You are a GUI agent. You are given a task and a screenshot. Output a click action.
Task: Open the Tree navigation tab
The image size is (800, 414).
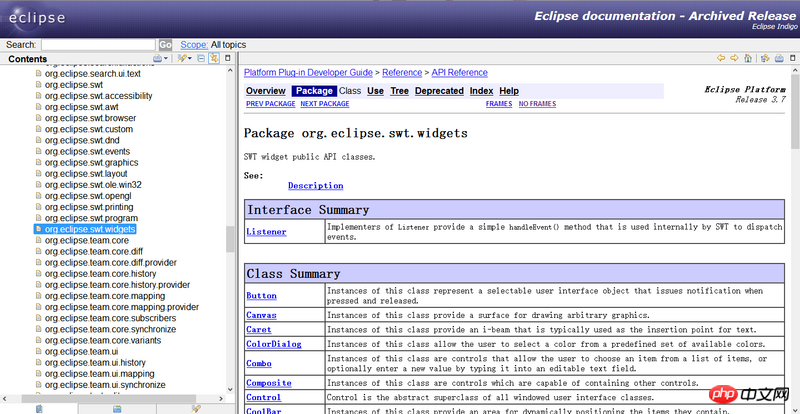pos(399,91)
